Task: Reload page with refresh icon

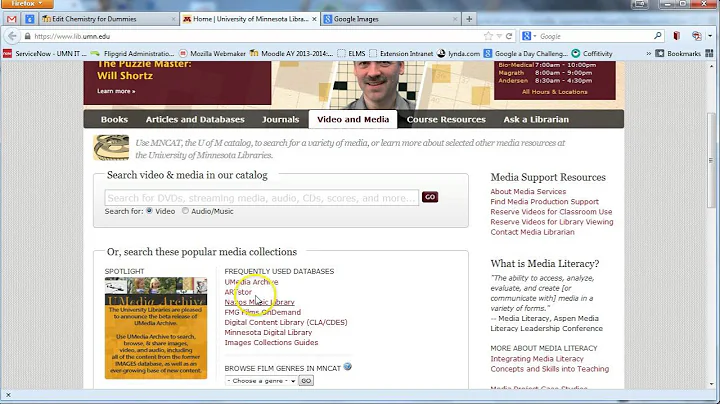Action: point(509,36)
